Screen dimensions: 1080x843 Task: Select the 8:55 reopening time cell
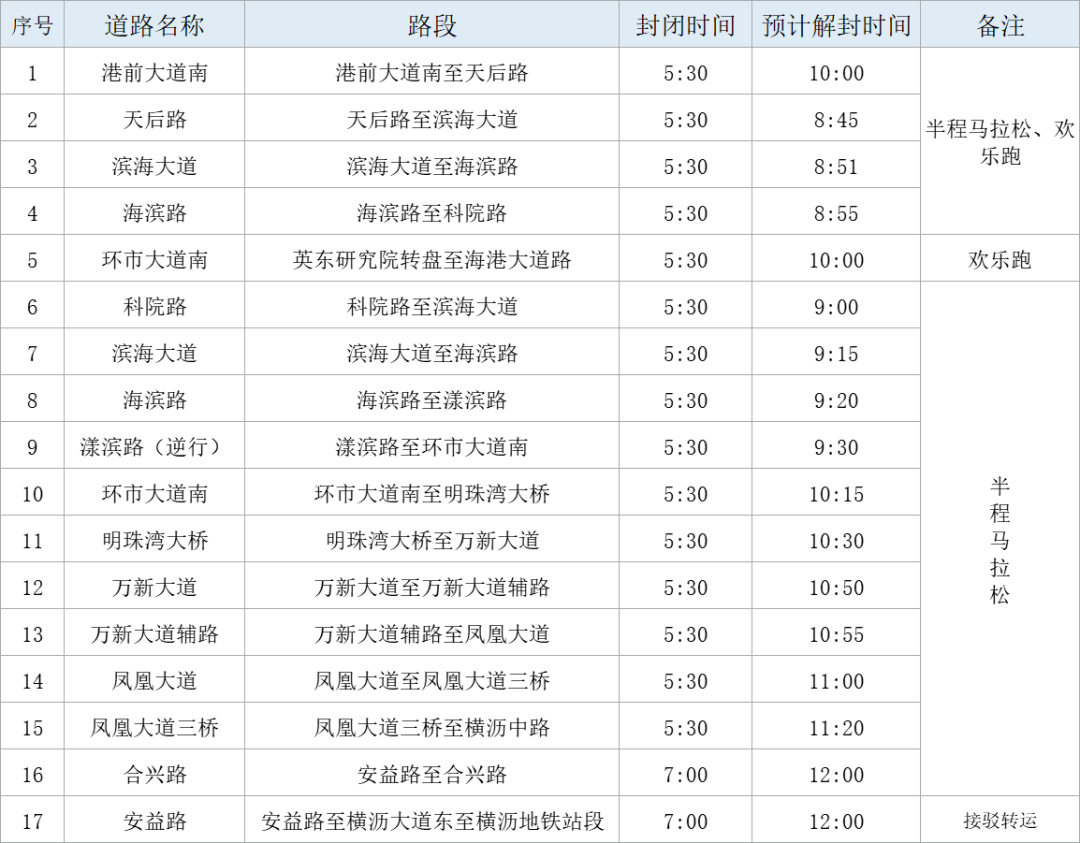(x=836, y=214)
